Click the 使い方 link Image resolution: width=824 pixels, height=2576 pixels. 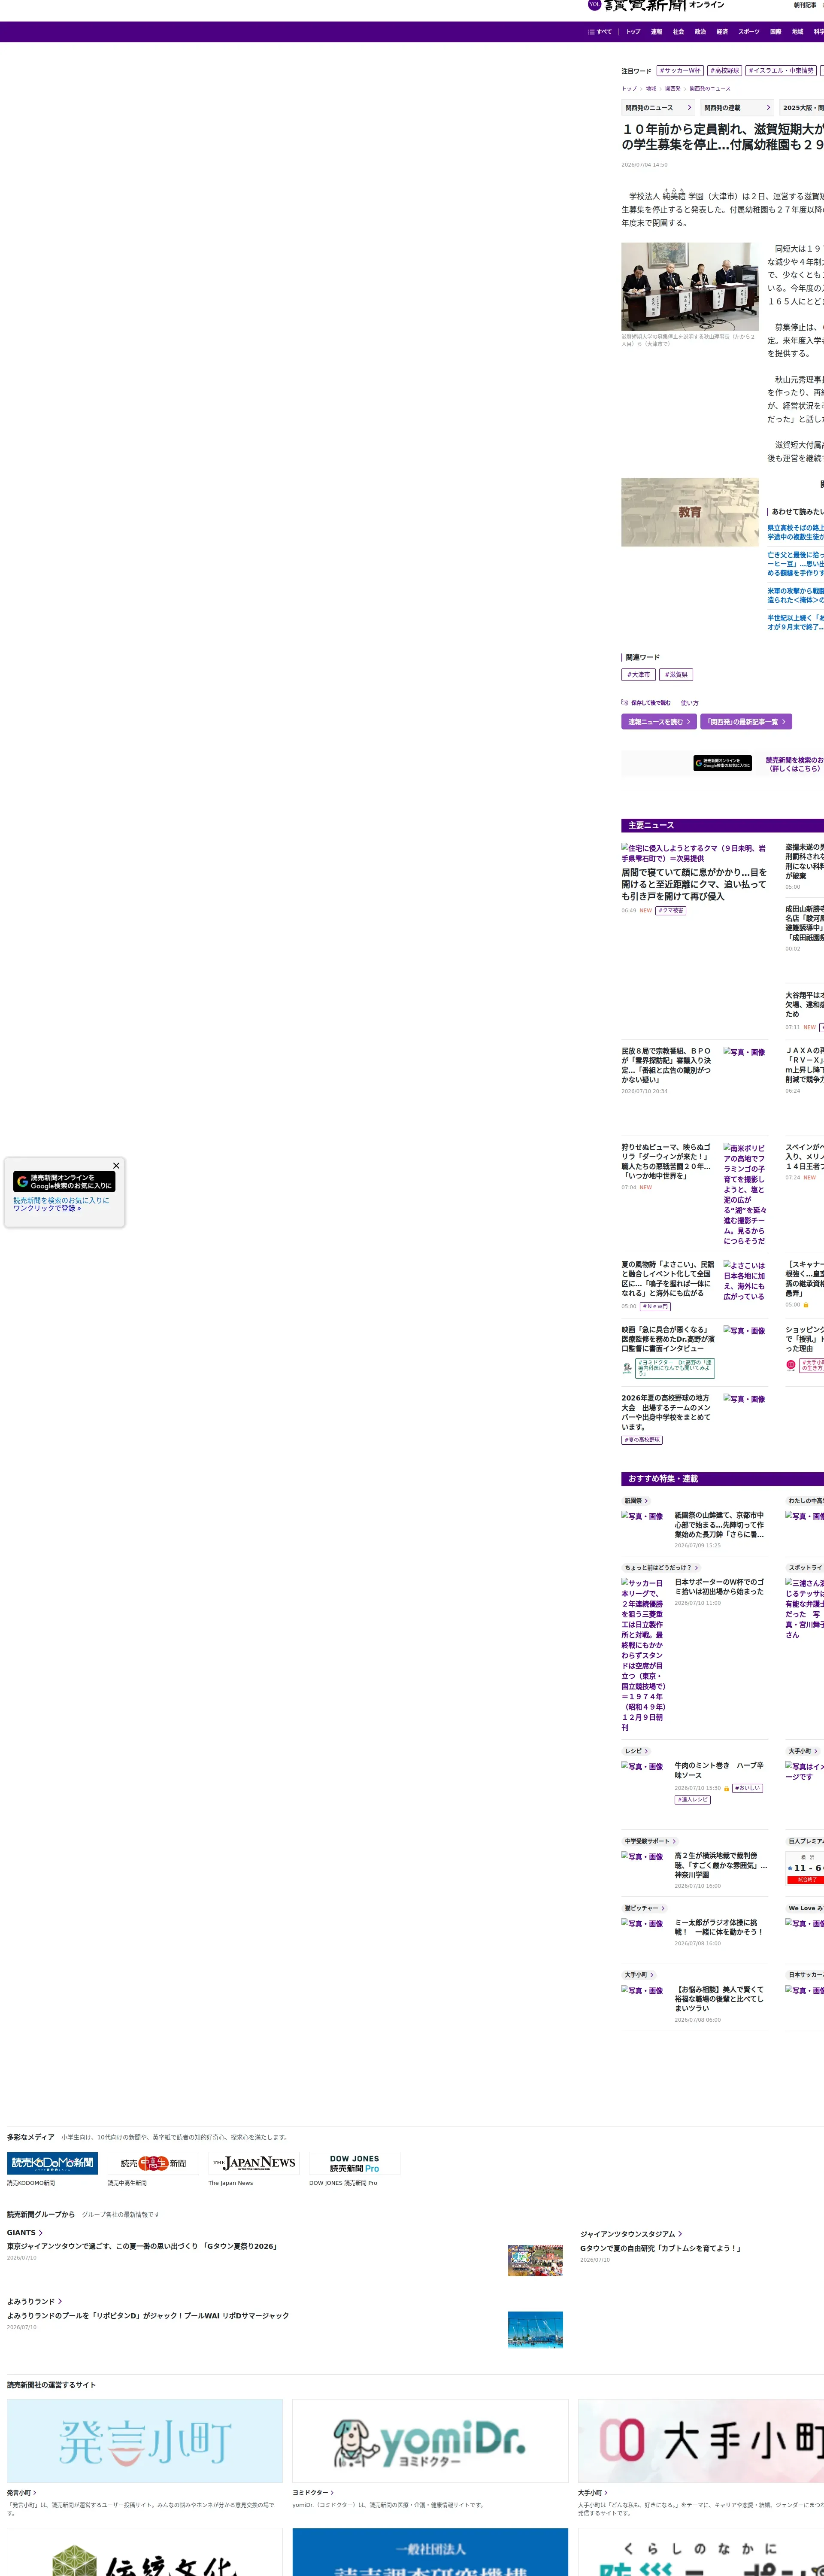tap(690, 703)
